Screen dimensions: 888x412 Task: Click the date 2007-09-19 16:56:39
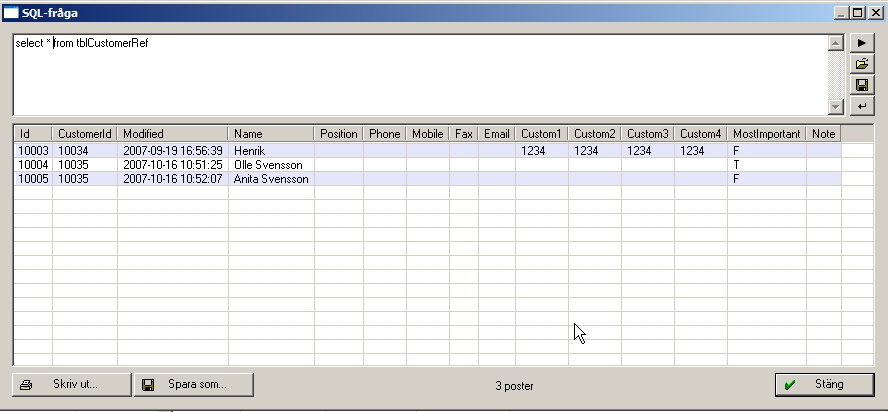(x=173, y=151)
